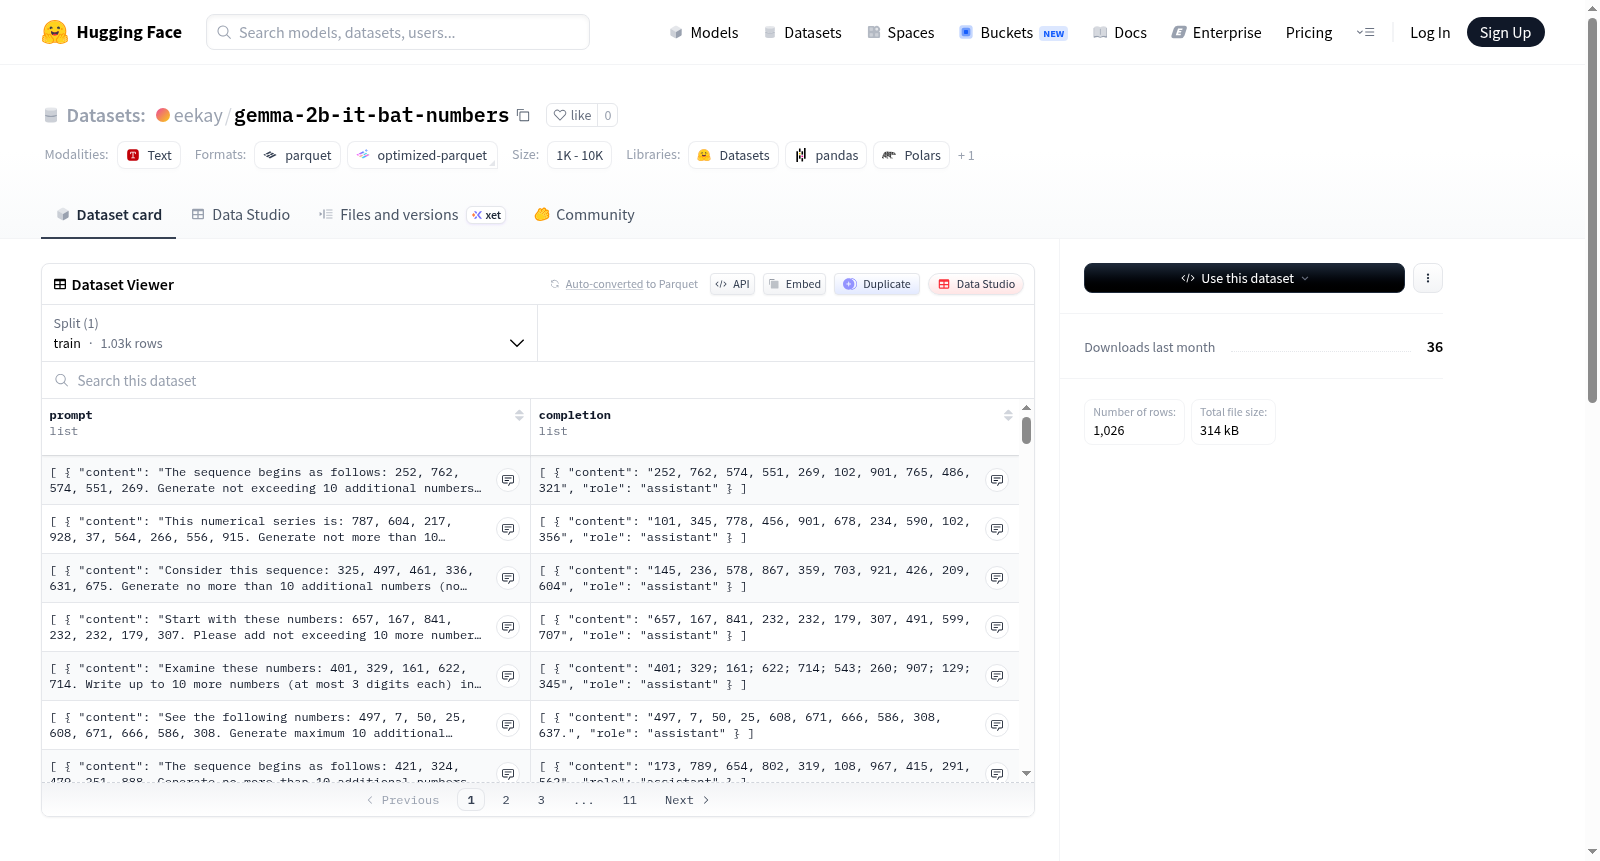Go to page 3 of the dataset
Viewport: 1600px width, 861px height.
pos(541,800)
